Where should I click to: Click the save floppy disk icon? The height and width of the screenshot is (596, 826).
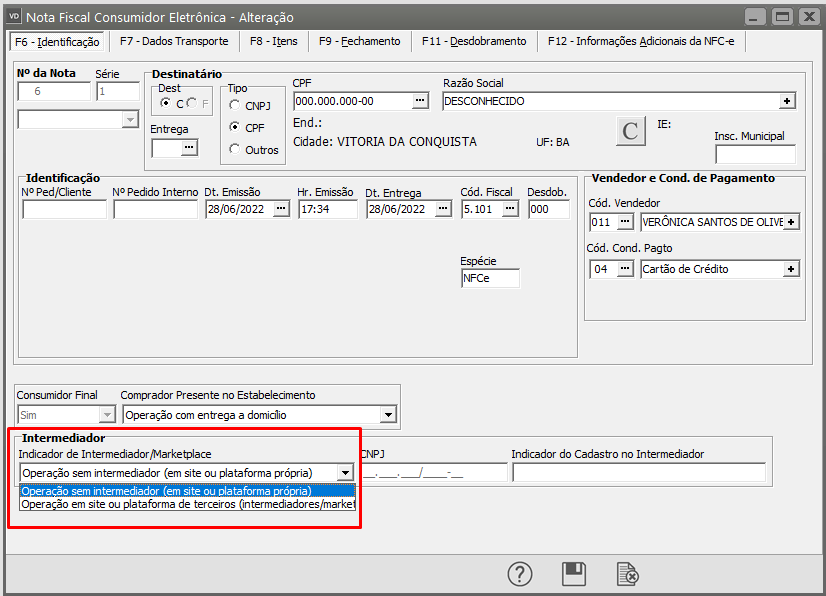tap(574, 574)
